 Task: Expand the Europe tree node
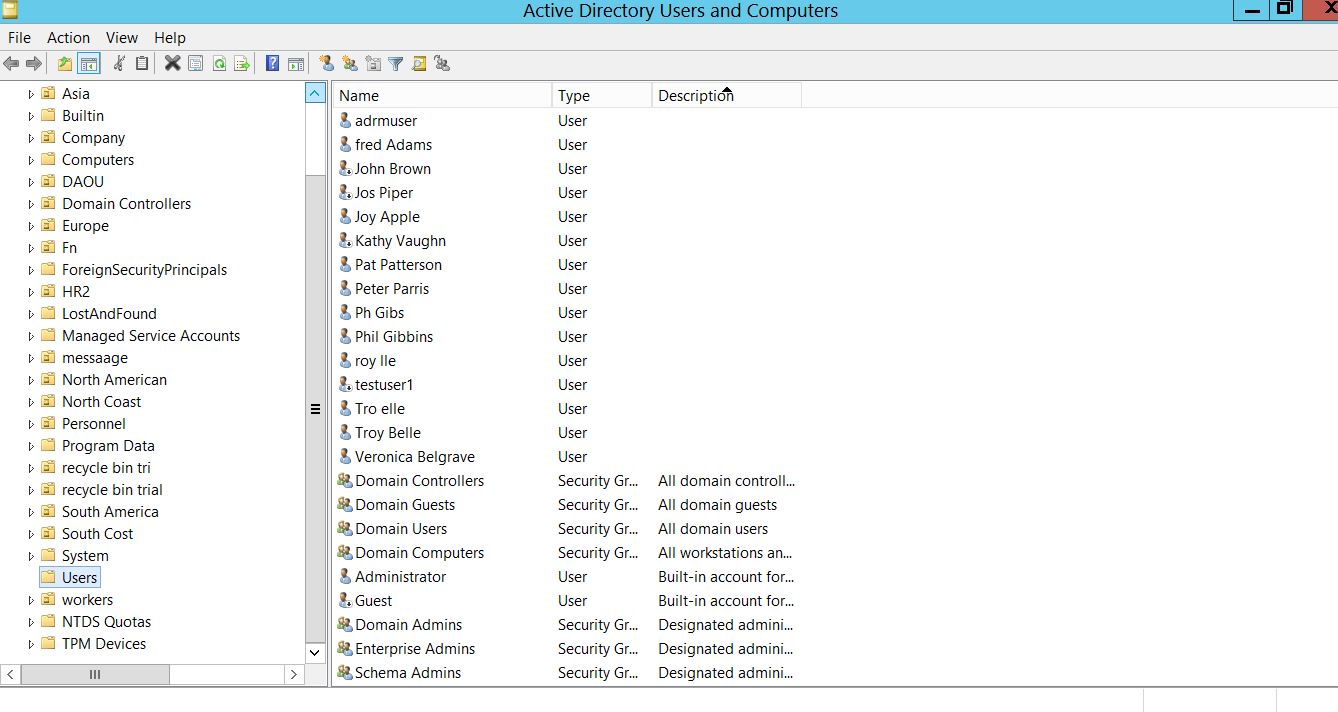tap(31, 226)
